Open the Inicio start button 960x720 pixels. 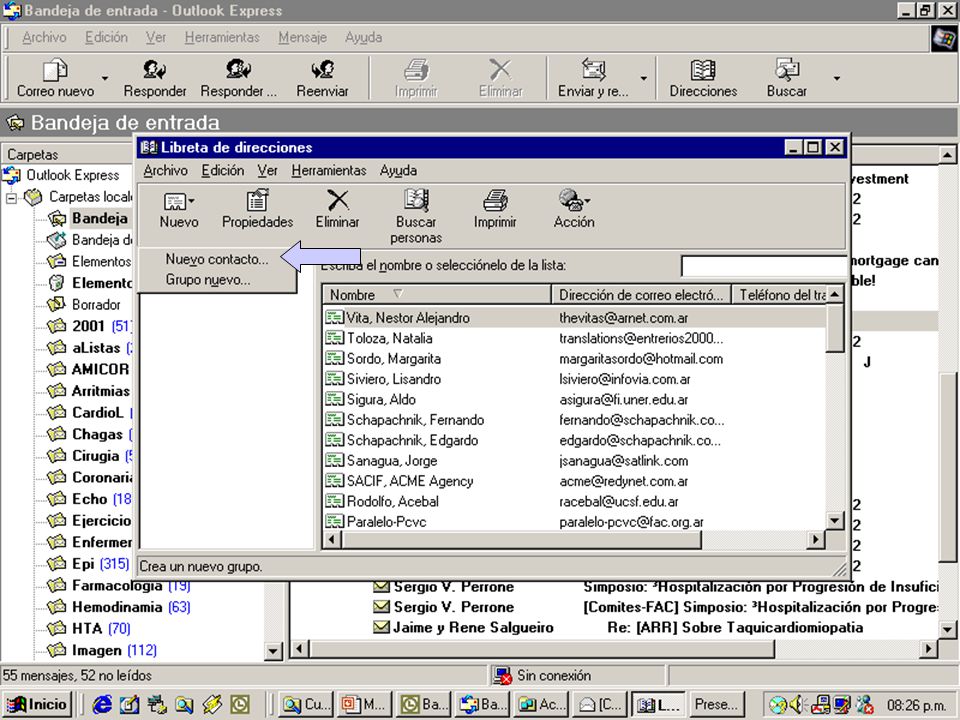click(37, 704)
